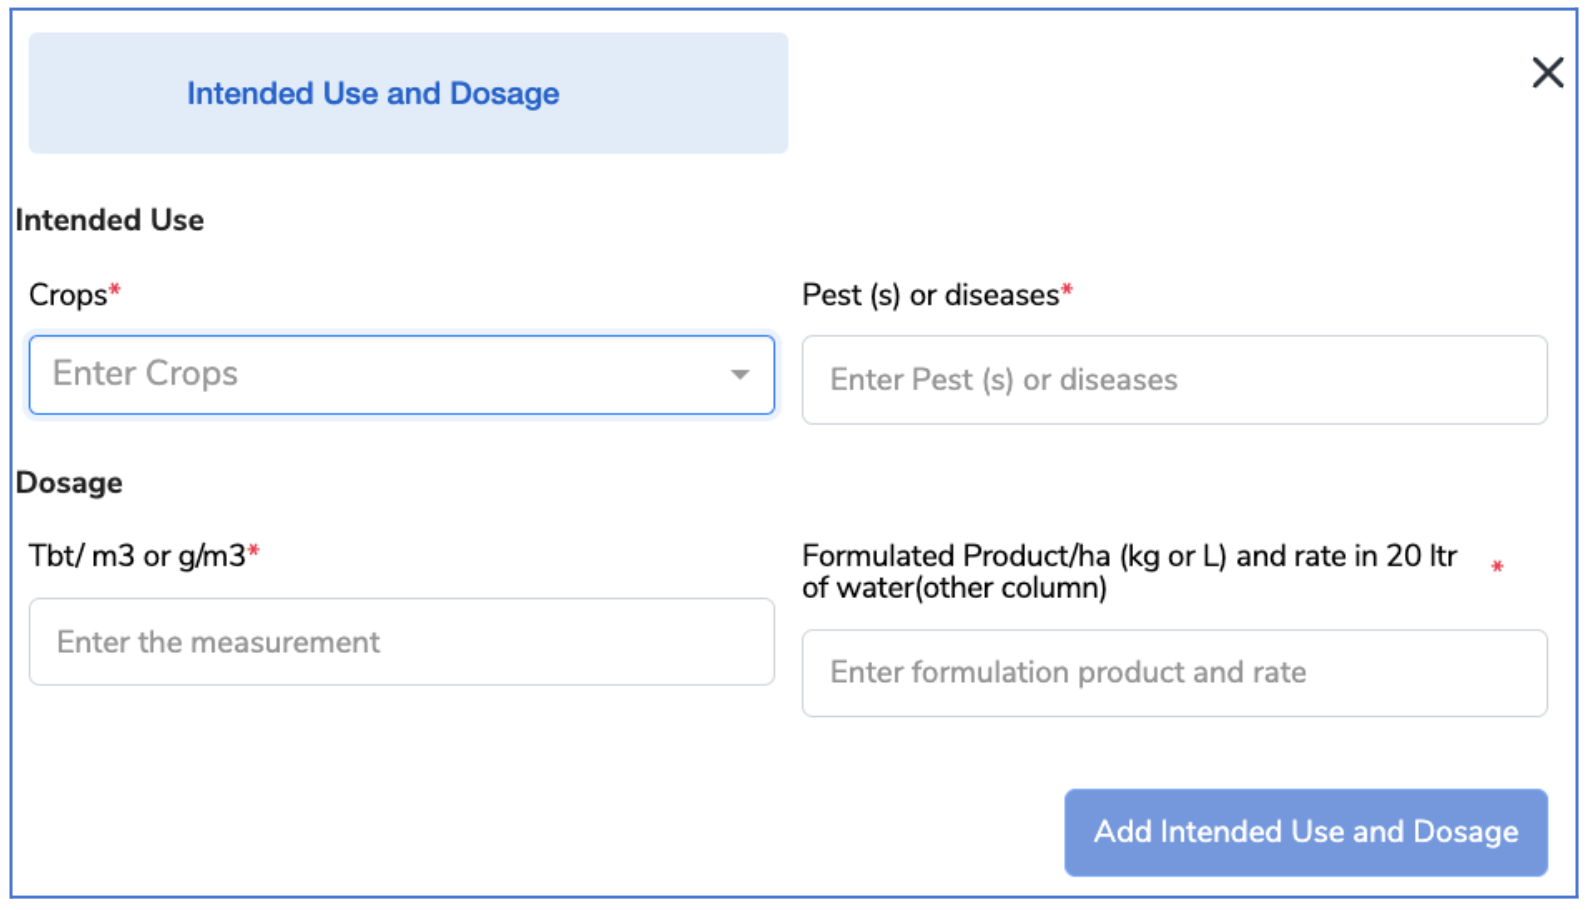Select the formulation product and rate field
The width and height of the screenshot is (1590, 910).
[1174, 673]
